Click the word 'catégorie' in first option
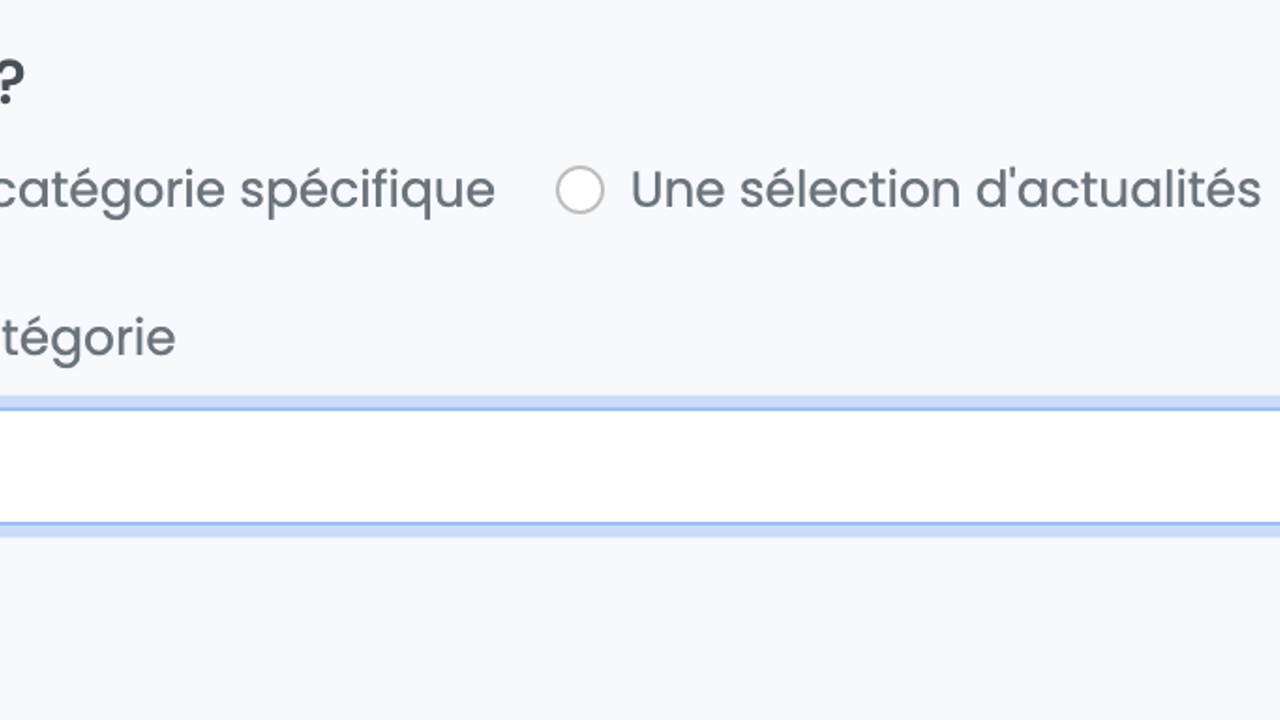The height and width of the screenshot is (720, 1280). point(110,190)
